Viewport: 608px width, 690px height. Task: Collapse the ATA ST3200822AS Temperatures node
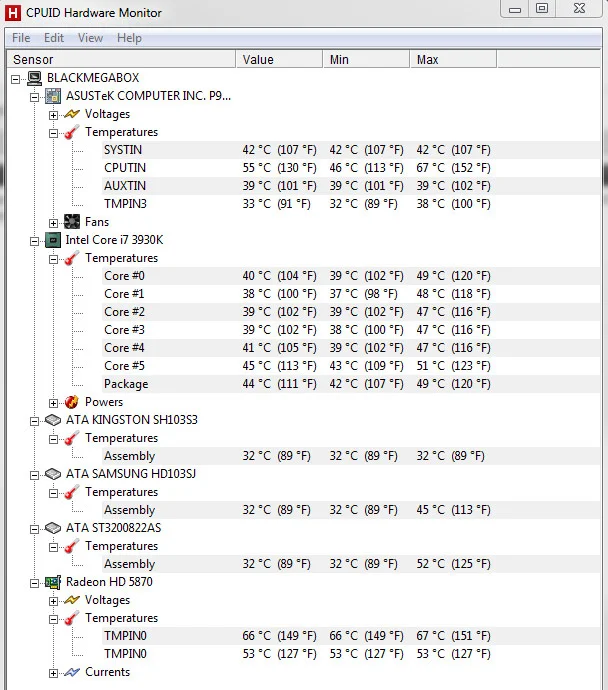tap(54, 546)
